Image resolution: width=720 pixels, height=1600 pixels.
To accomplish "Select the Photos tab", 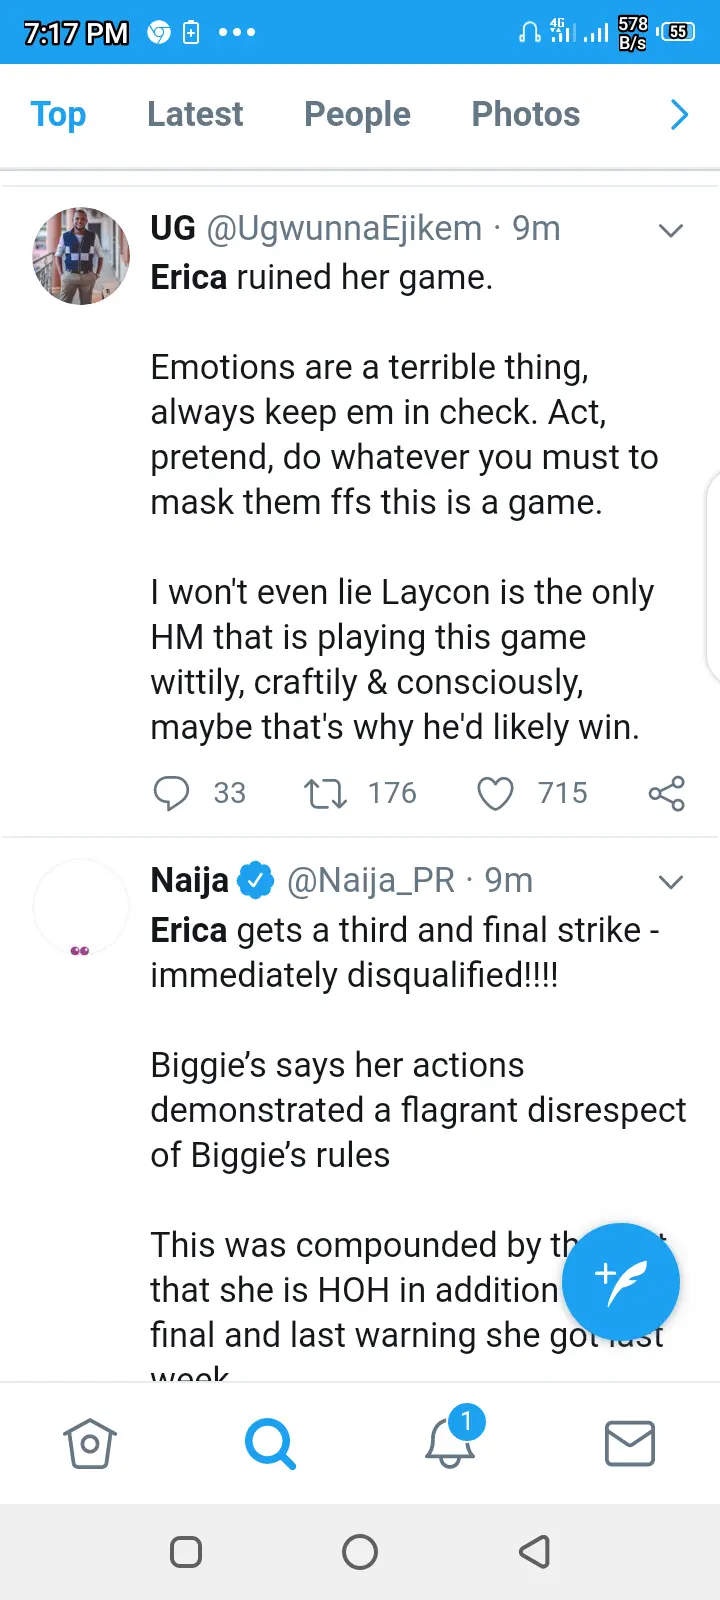I will pyautogui.click(x=525, y=114).
